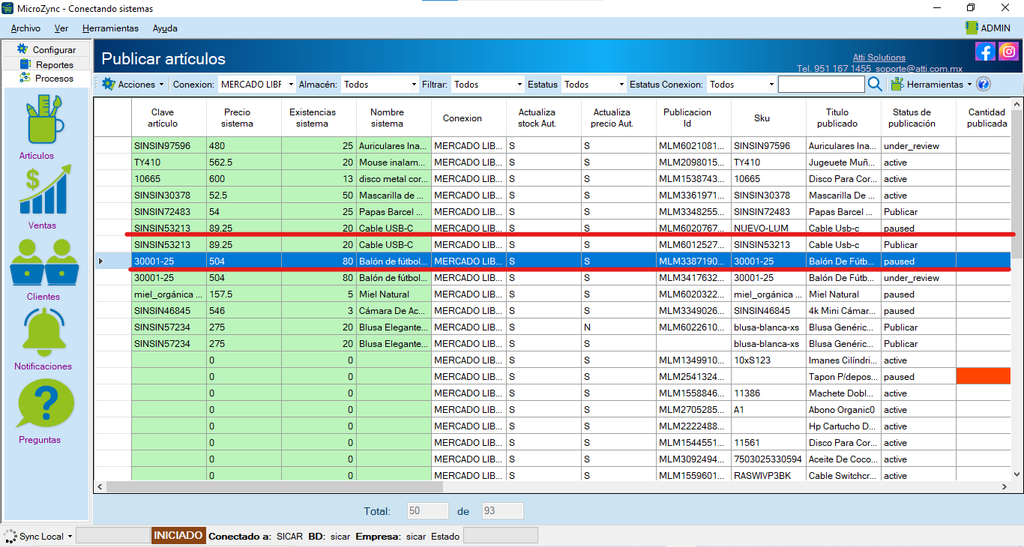The width and height of the screenshot is (1024, 547).
Task: Select the Procesos tab
Action: 46,78
